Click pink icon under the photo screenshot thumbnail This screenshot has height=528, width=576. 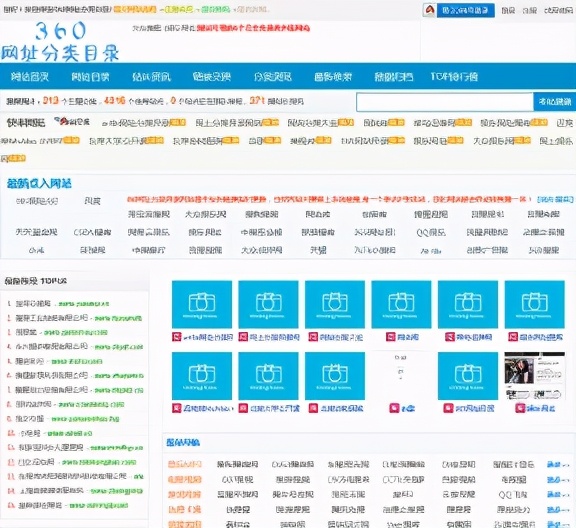click(520, 408)
